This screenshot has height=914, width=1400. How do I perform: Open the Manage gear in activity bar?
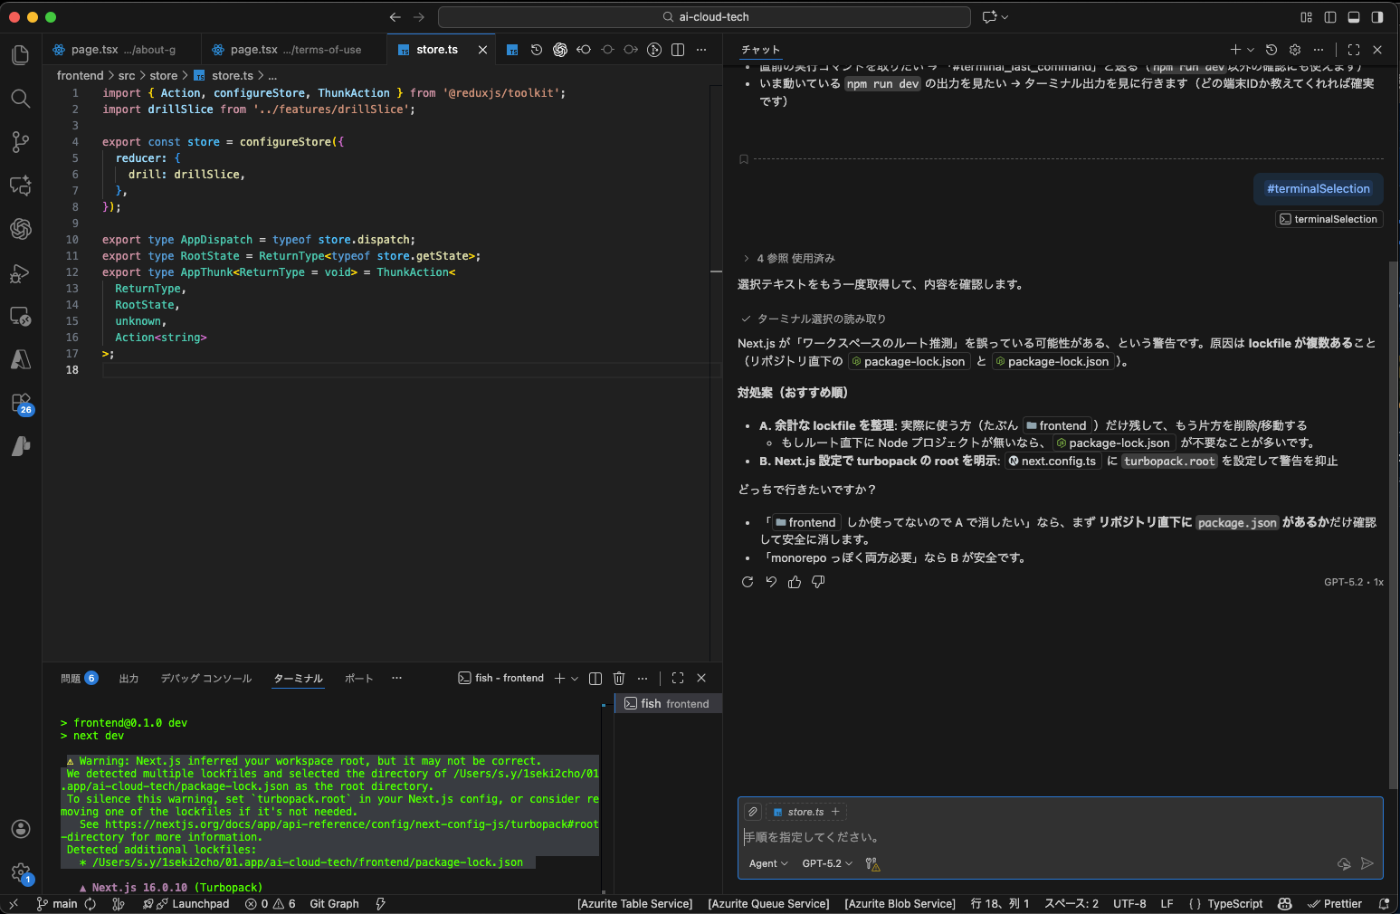(20, 872)
